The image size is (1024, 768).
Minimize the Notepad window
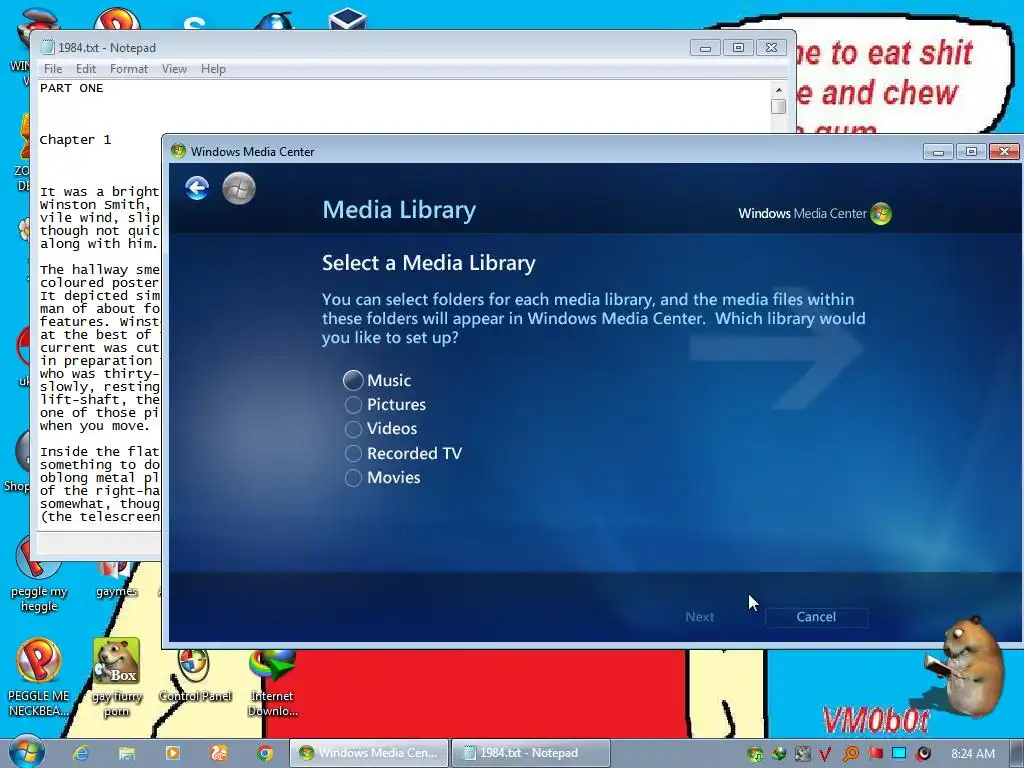[x=705, y=48]
